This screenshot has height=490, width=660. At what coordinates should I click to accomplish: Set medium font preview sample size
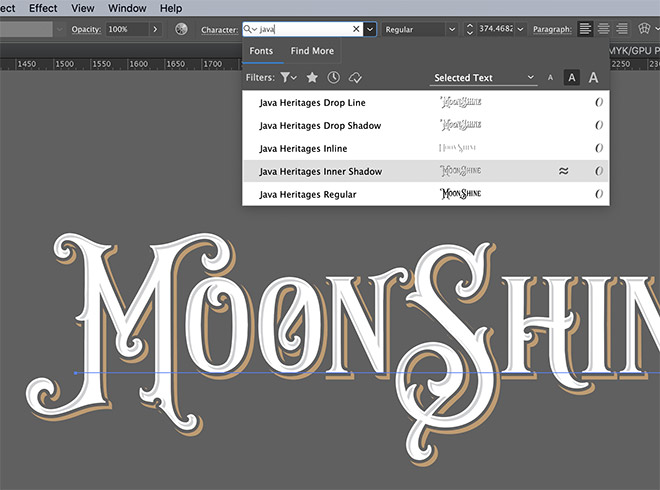[x=571, y=78]
